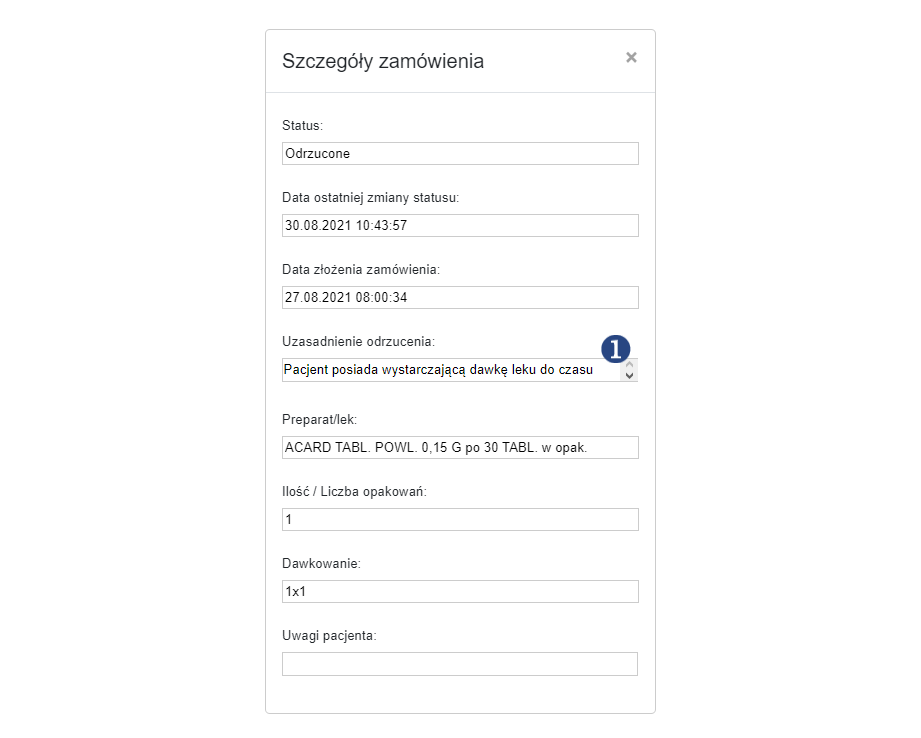The image size is (921, 738).
Task: Select the Preparat/lek field with ACARD
Action: (460, 447)
